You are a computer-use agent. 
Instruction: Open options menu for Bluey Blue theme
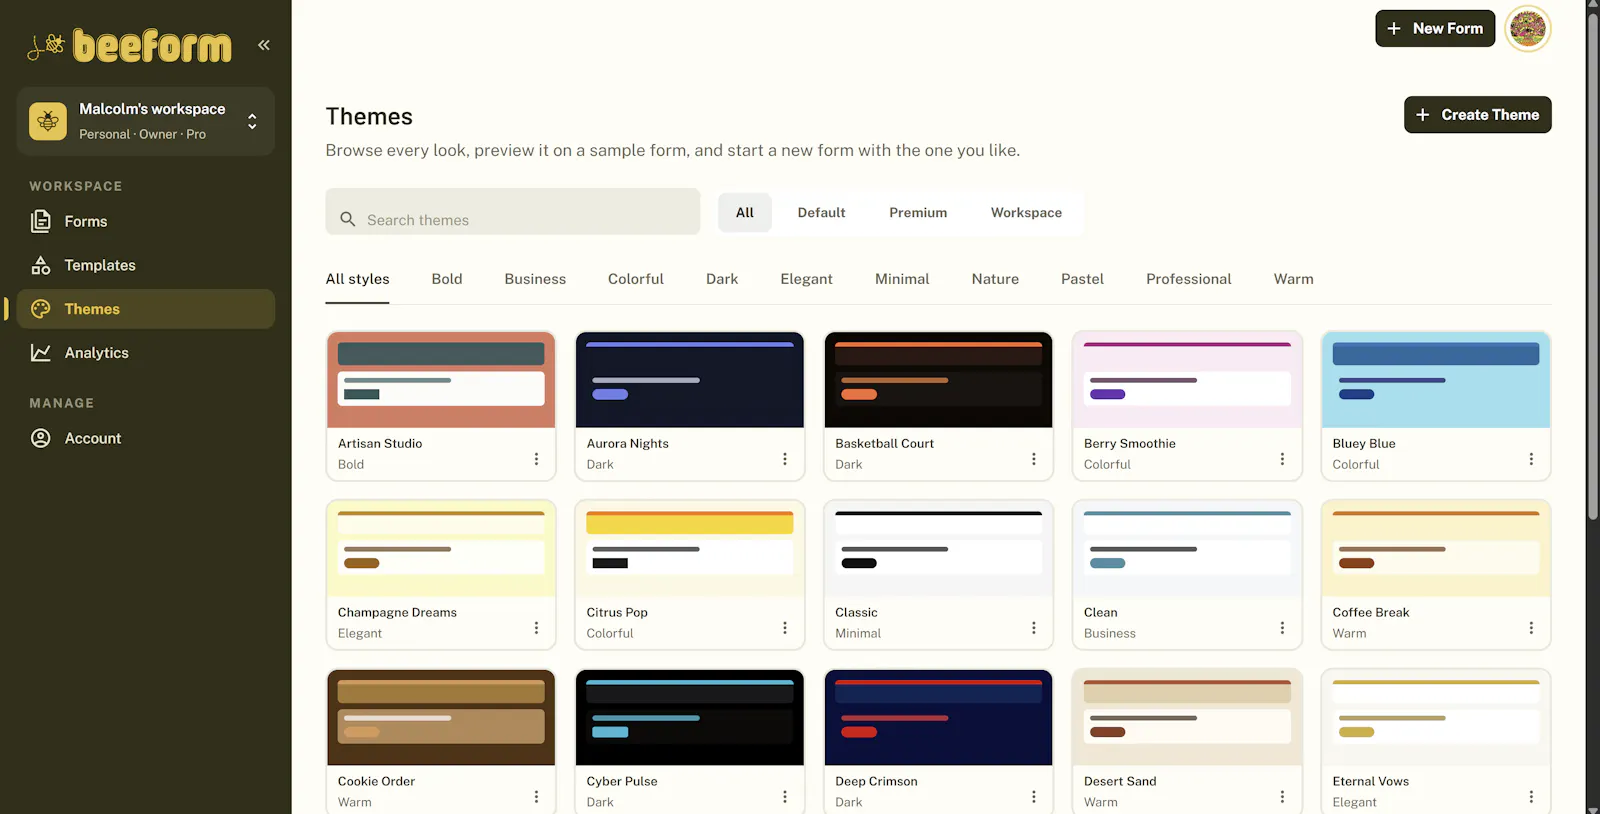pyautogui.click(x=1531, y=459)
